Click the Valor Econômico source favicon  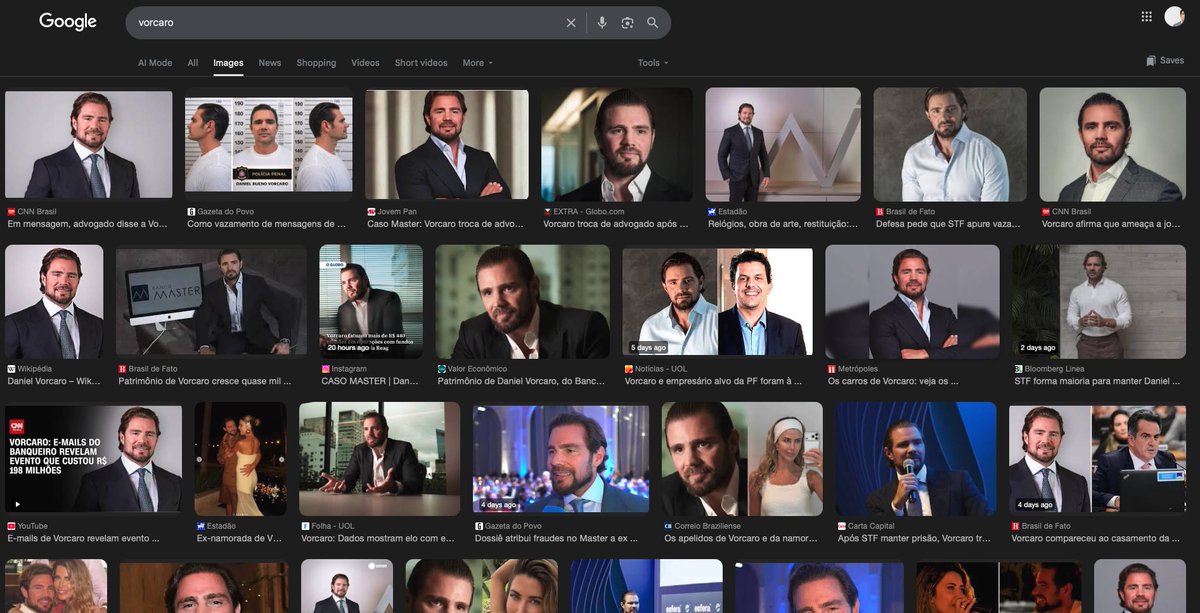point(441,369)
